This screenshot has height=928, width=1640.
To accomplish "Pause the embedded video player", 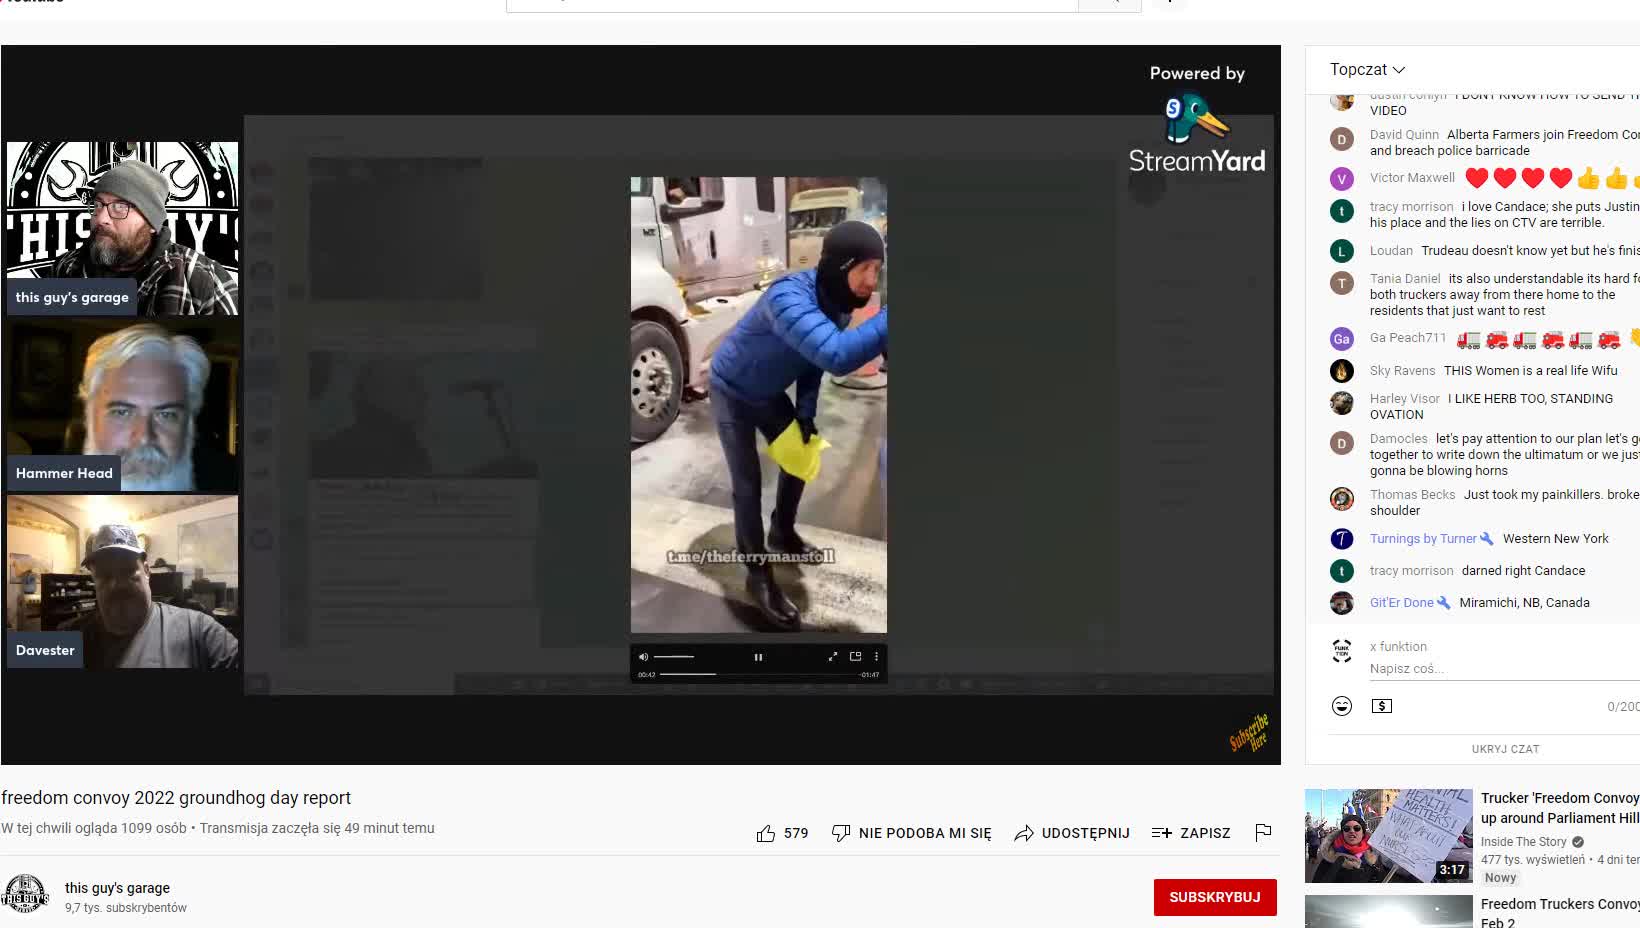I will click(758, 657).
